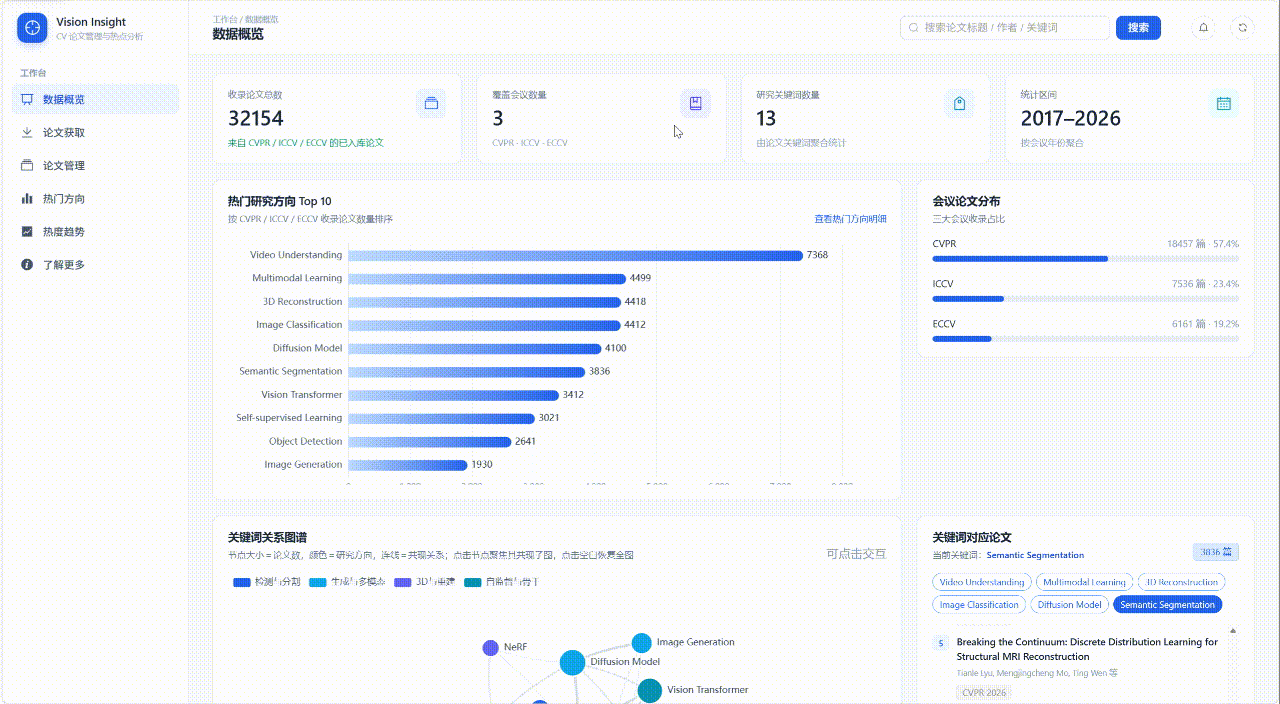The height and width of the screenshot is (704, 1280).
Task: Select the Semantic Segmentation keyword chip
Action: (x=1167, y=604)
